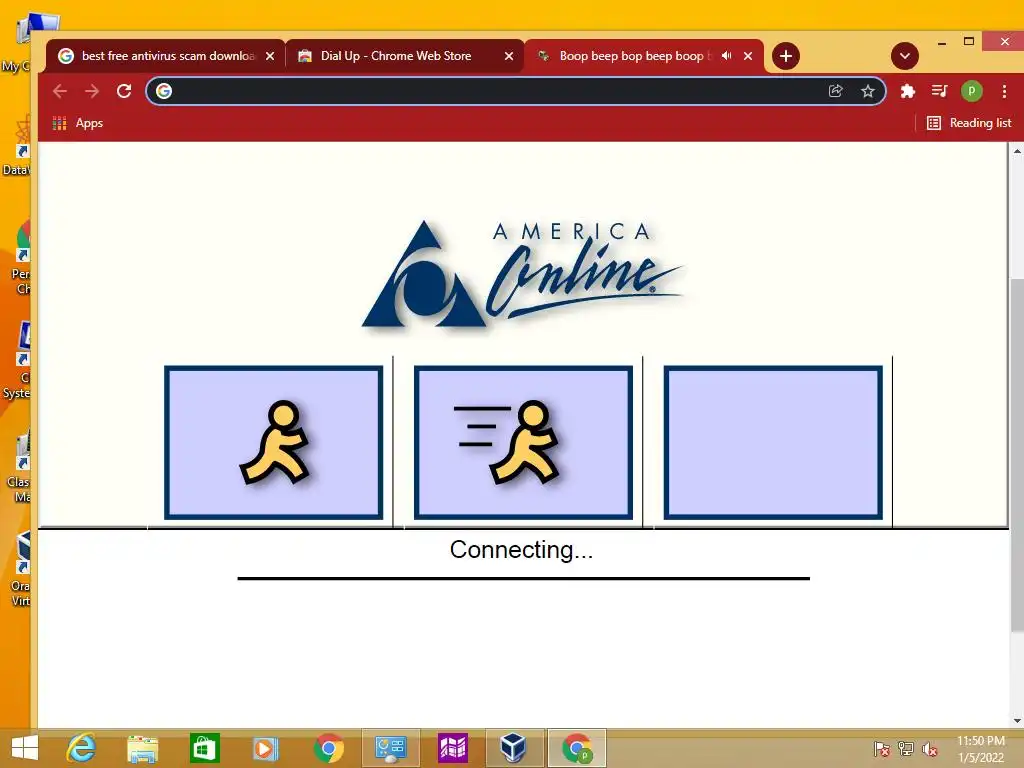Screen dimensions: 1024x768
Task: Open the green profile avatar P
Action: [971, 91]
